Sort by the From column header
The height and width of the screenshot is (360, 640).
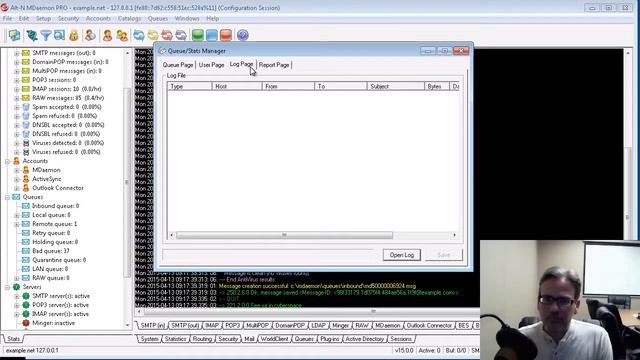288,87
